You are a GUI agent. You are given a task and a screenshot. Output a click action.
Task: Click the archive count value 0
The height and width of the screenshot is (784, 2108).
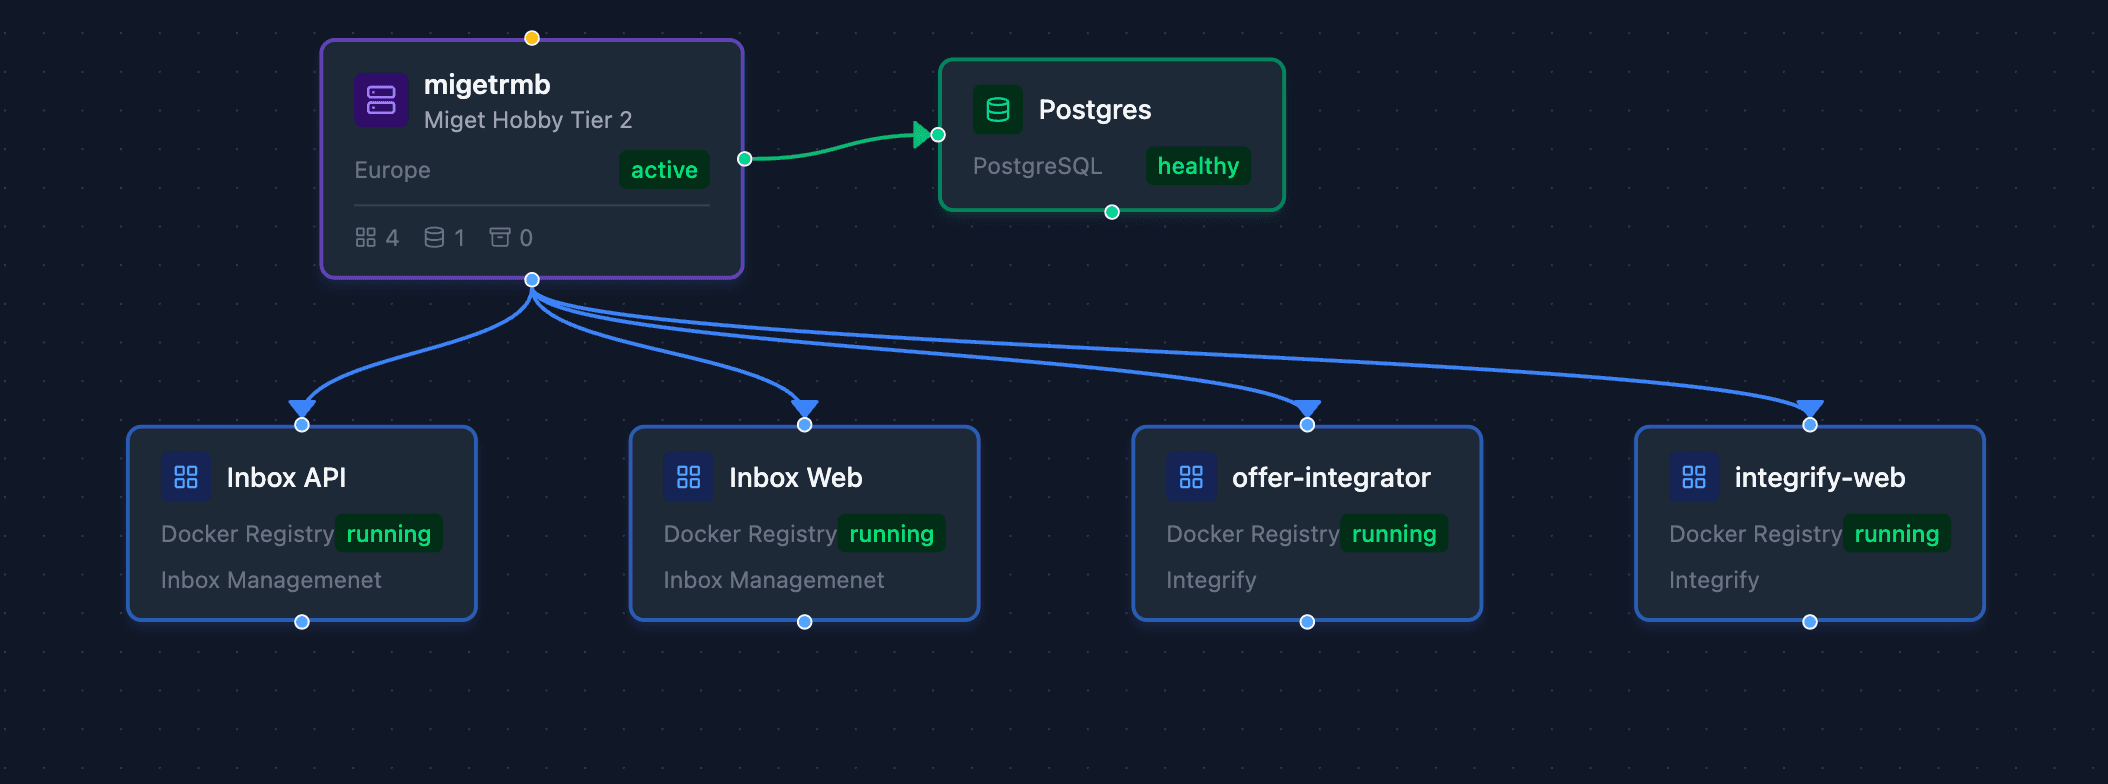tap(526, 238)
